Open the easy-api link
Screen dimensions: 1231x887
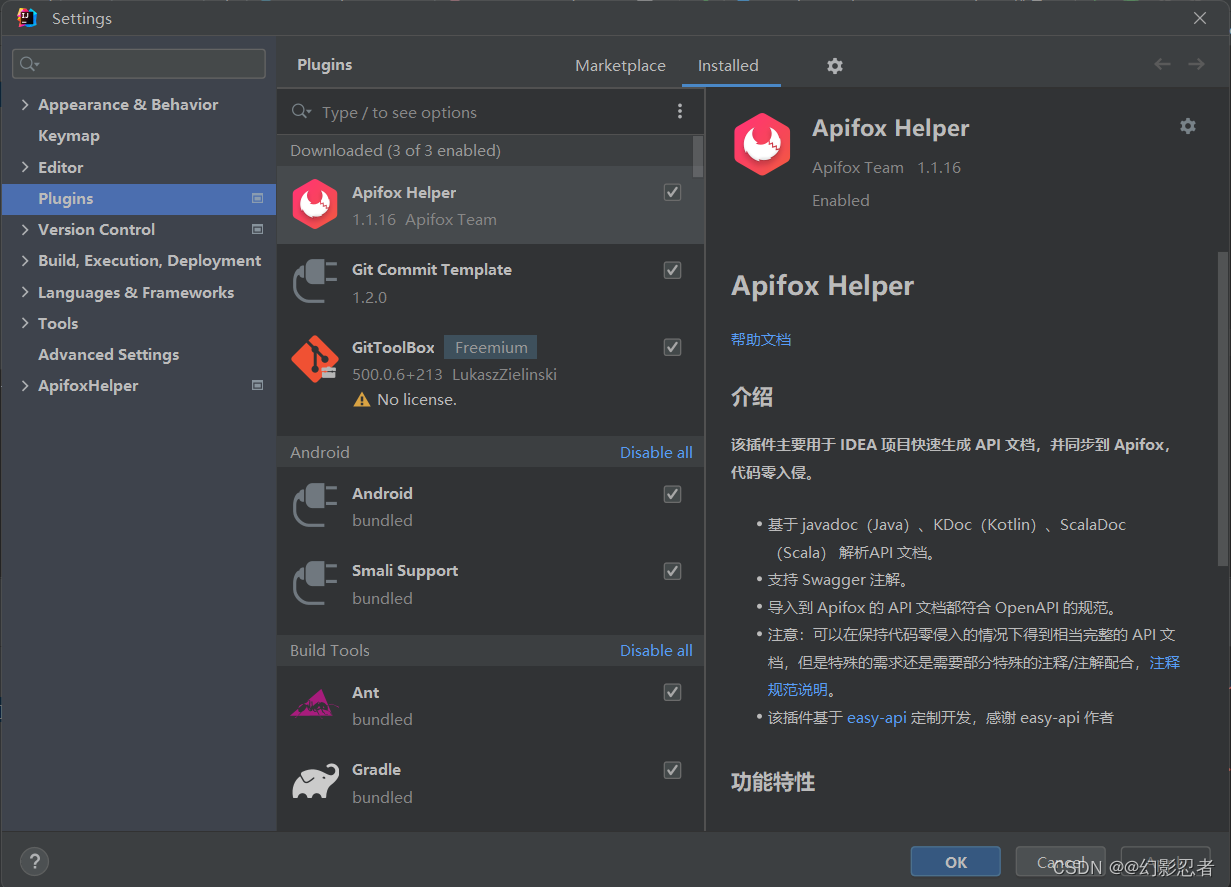[x=877, y=717]
